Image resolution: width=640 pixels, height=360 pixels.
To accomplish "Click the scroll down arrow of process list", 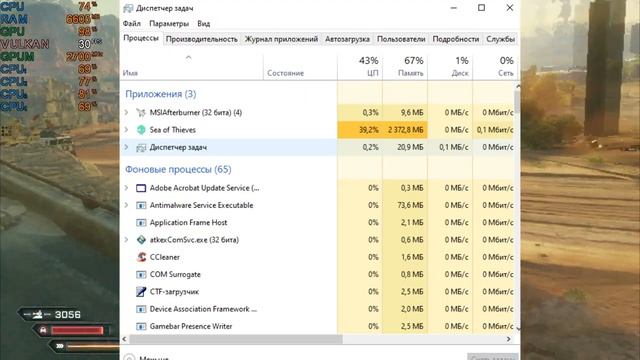I will click(518, 328).
